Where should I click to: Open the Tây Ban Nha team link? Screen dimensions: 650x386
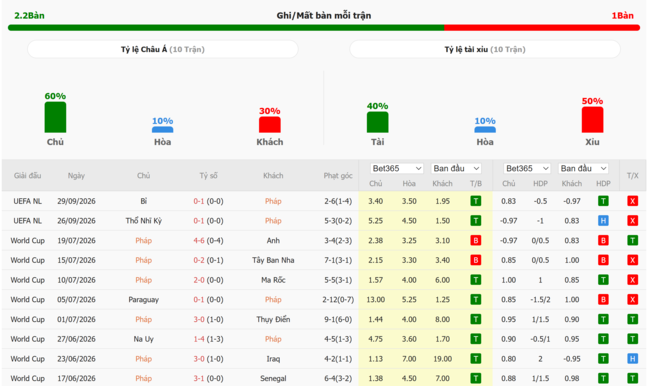[273, 260]
